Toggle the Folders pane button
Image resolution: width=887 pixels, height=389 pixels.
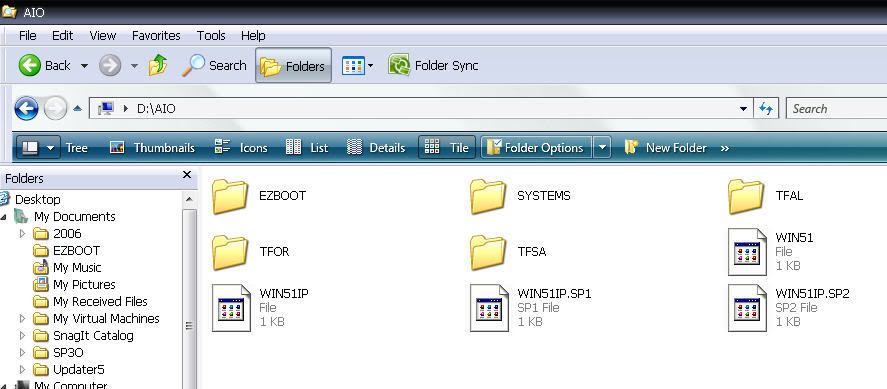point(293,66)
